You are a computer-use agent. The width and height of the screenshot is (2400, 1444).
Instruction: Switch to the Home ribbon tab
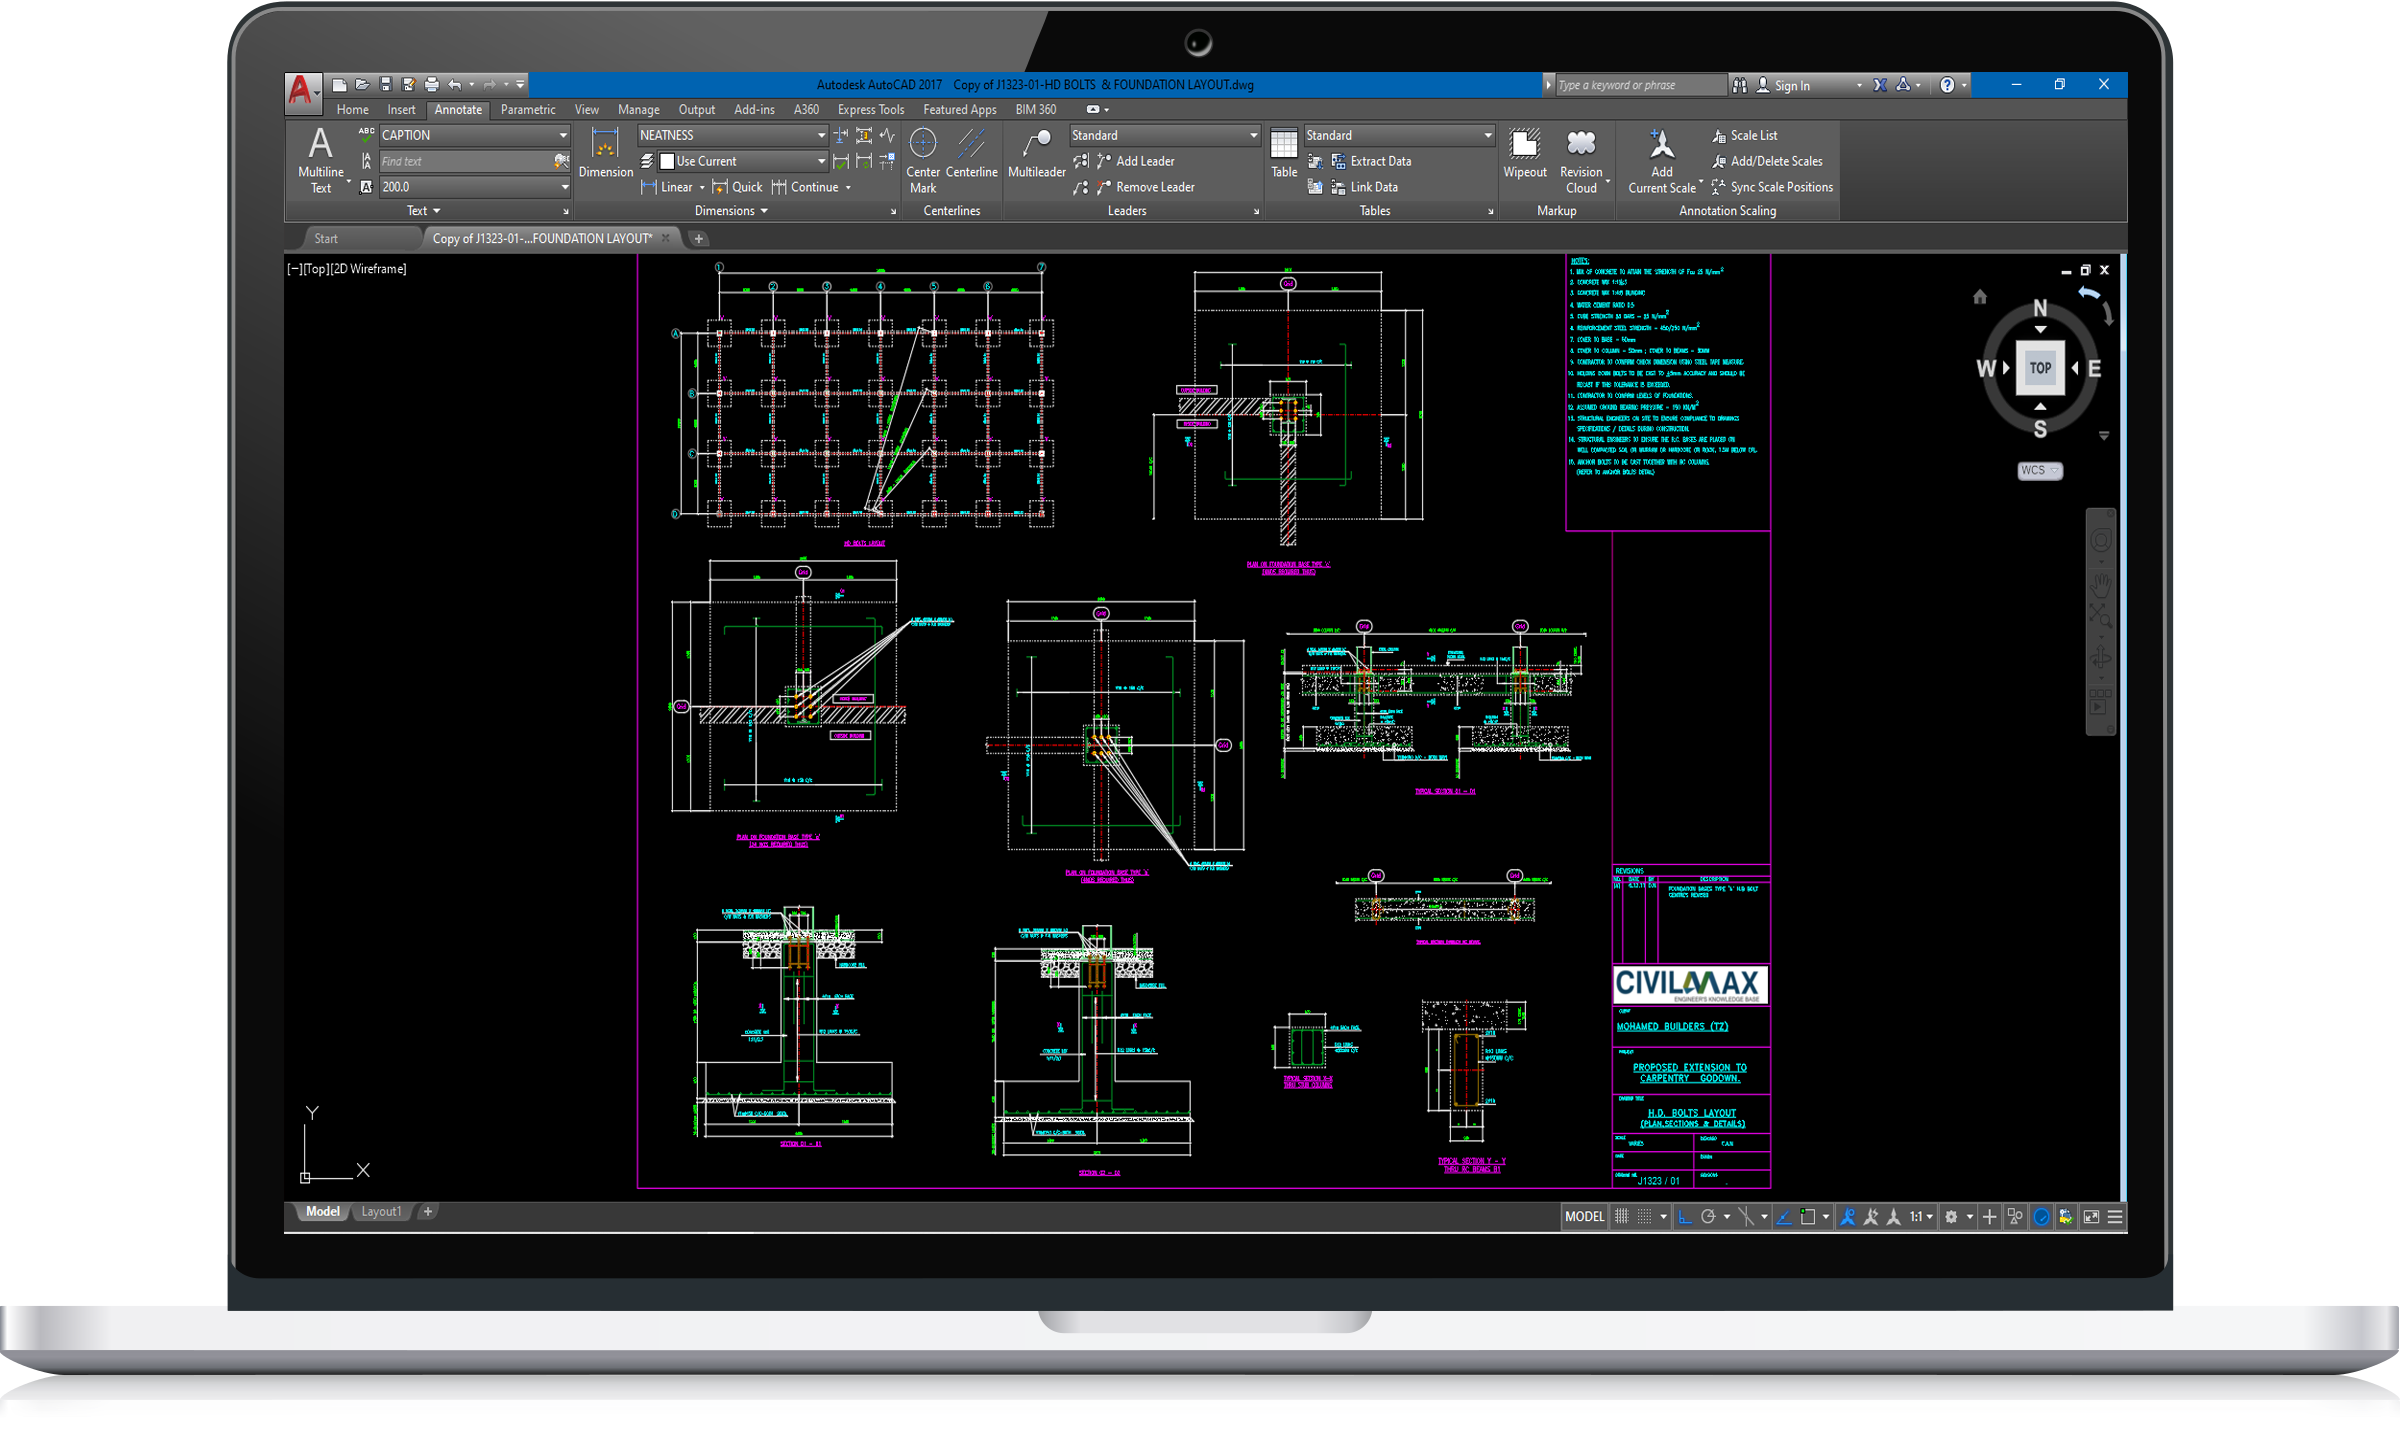pyautogui.click(x=352, y=110)
